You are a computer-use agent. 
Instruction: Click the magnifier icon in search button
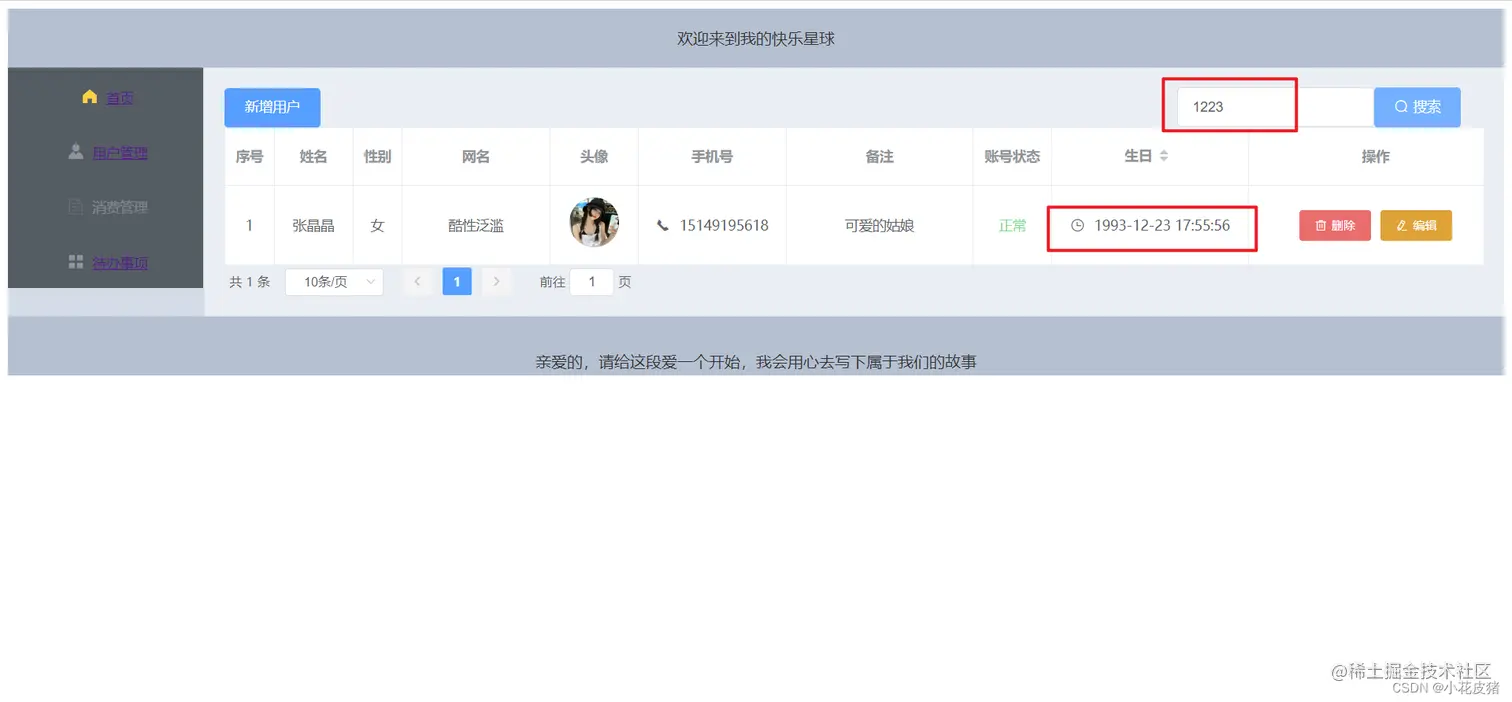tap(1400, 107)
